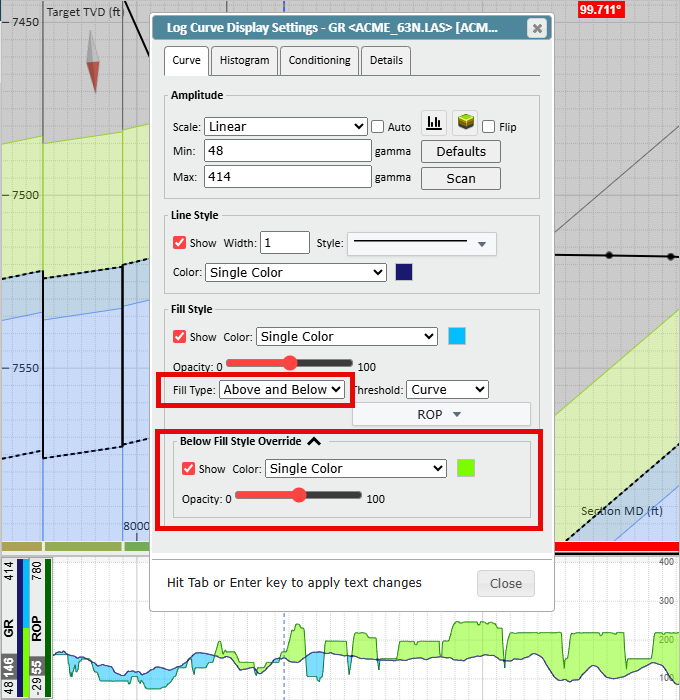Close the Log Curve Display Settings dialog
Screen dimensions: 680x700
point(537,29)
